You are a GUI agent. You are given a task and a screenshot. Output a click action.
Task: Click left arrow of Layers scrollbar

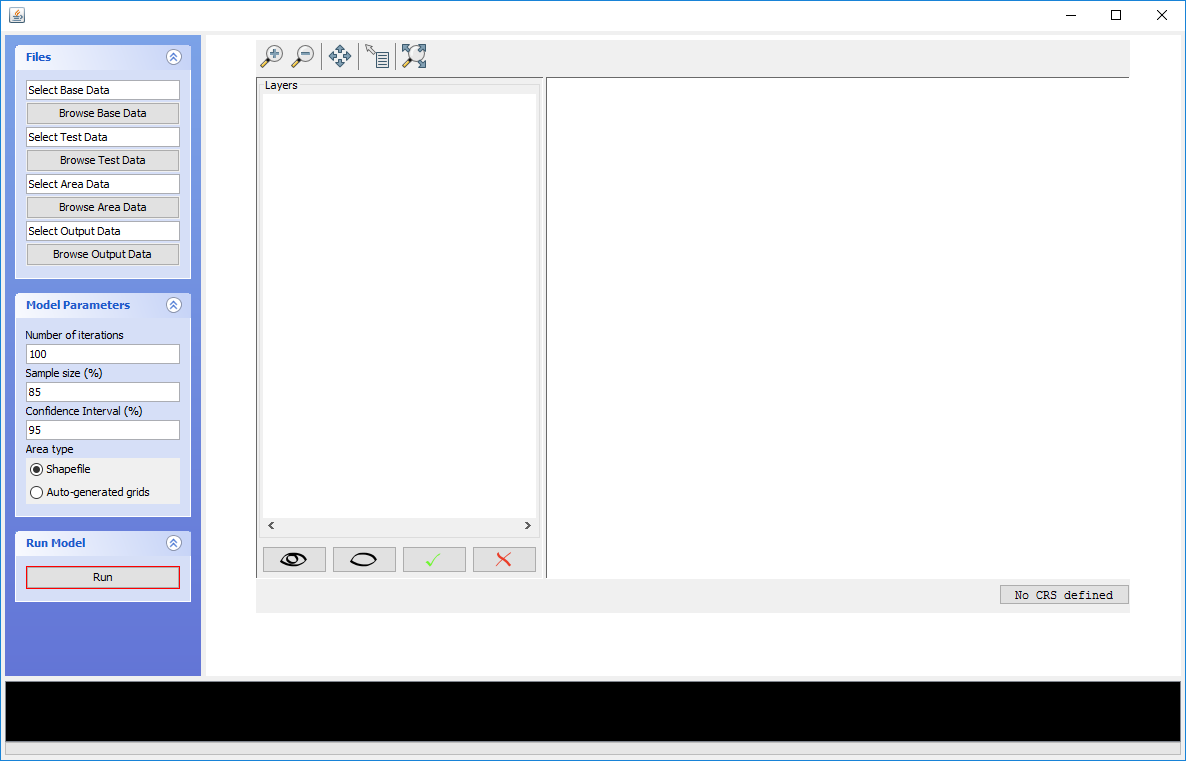[271, 526]
